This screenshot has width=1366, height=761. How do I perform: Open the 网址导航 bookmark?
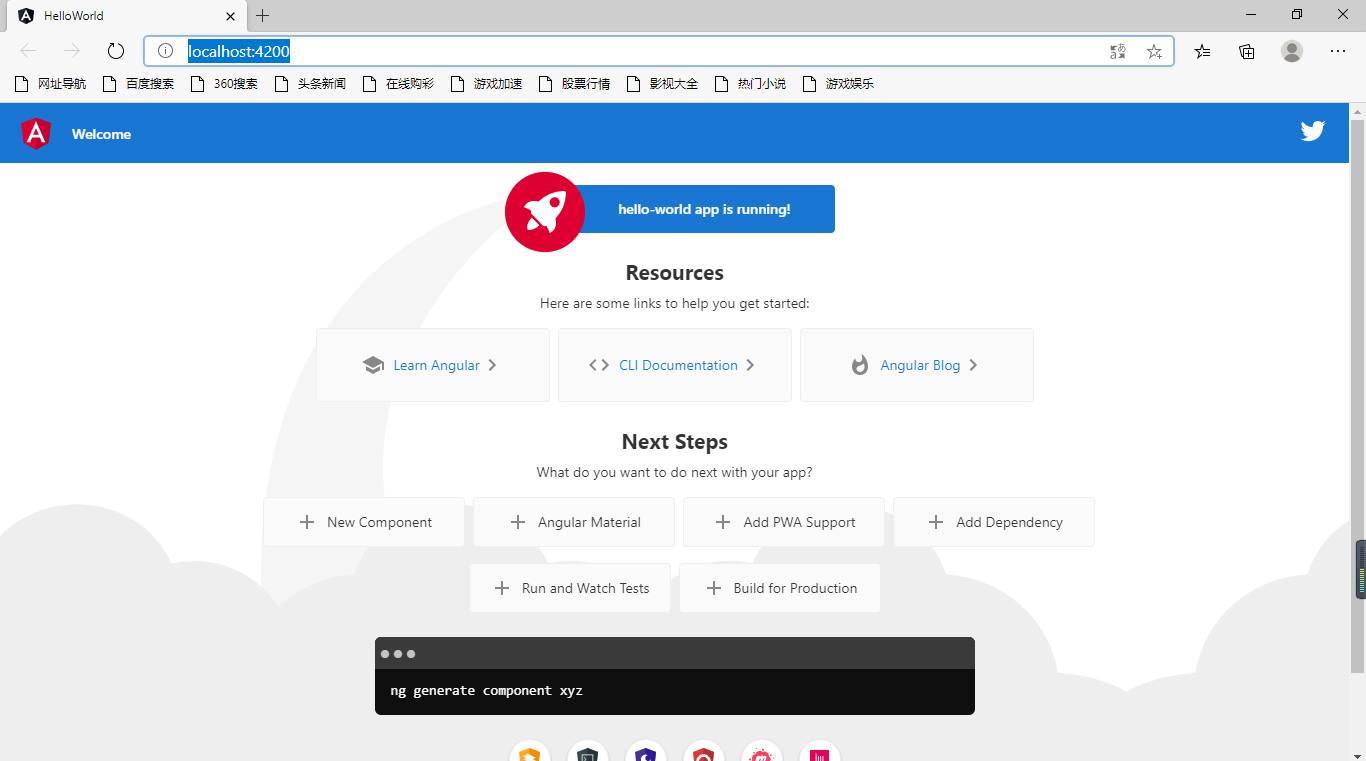point(50,84)
